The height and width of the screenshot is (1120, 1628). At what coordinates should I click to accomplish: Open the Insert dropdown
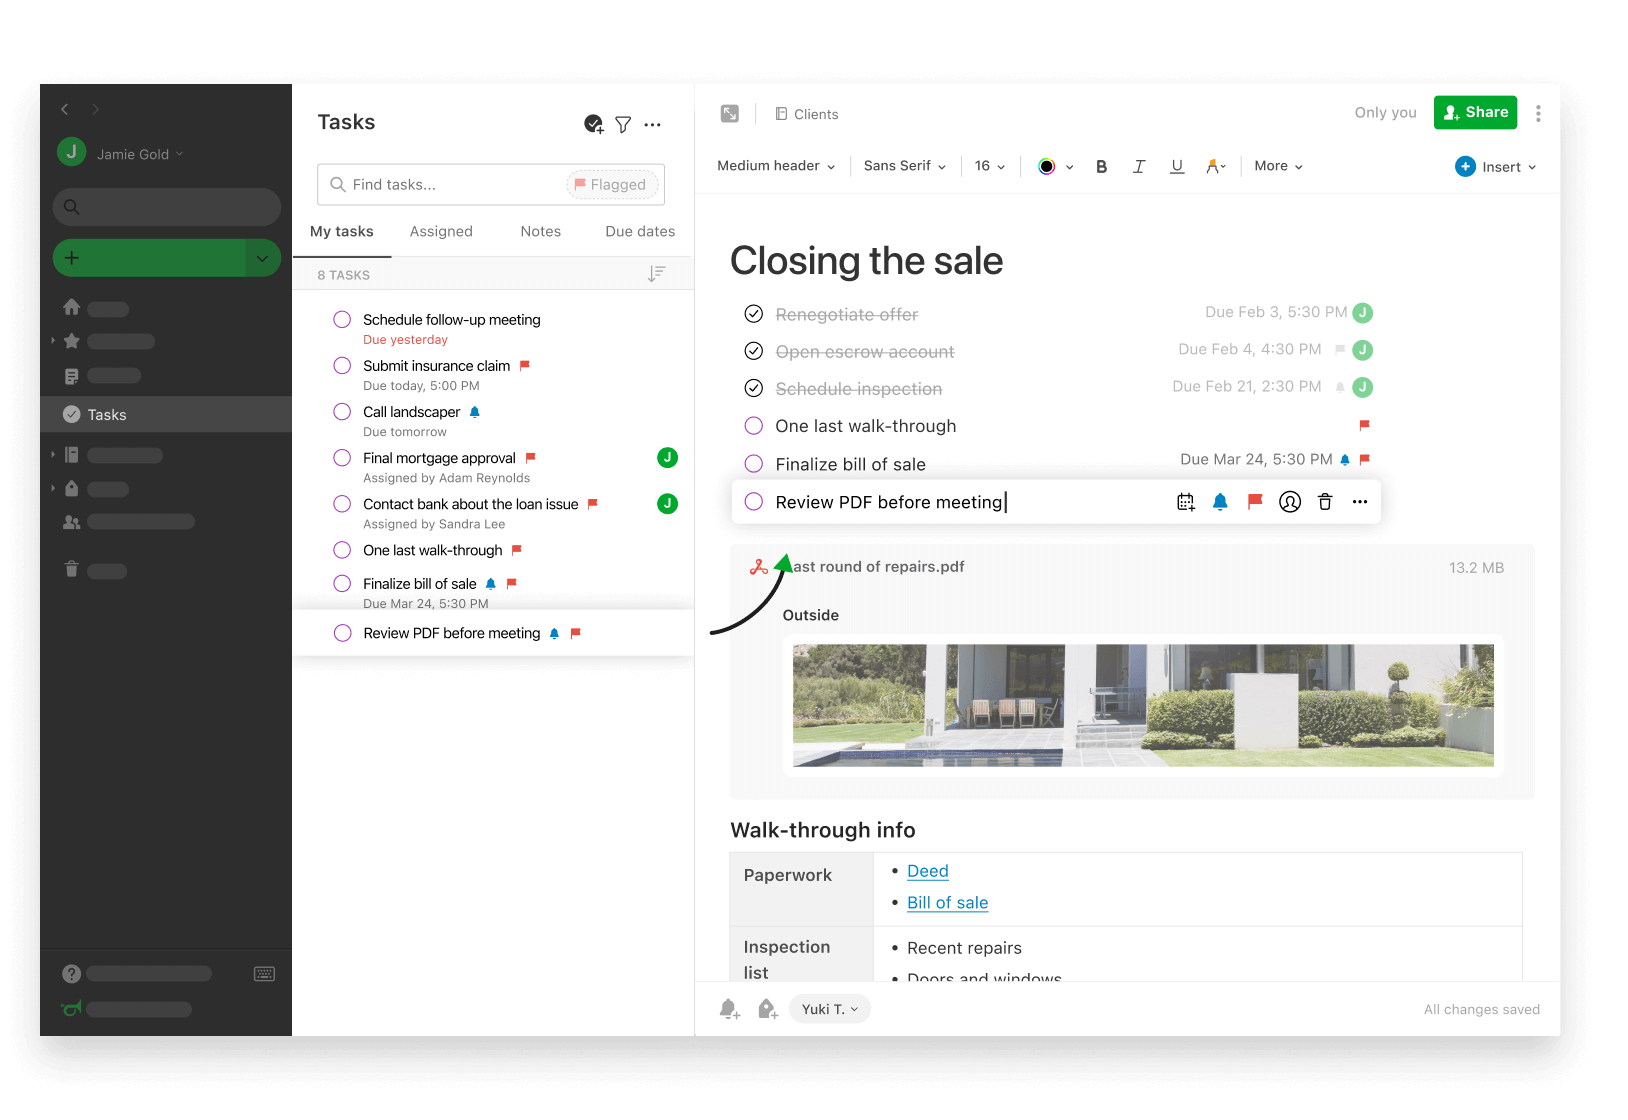pyautogui.click(x=1496, y=167)
